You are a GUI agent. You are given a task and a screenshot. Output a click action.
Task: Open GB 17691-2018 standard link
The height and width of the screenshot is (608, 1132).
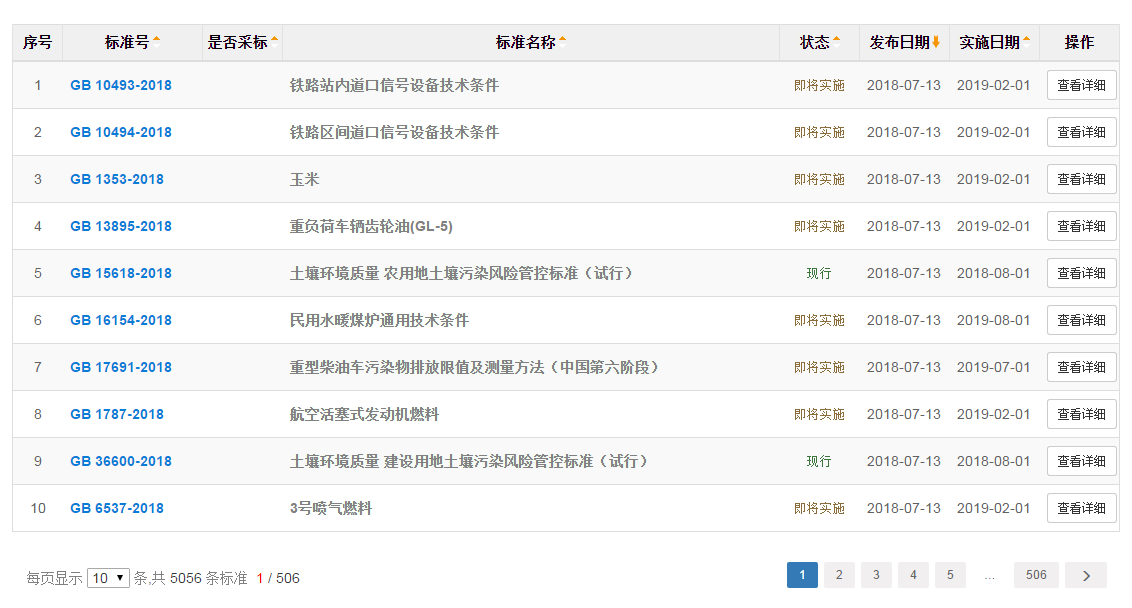tap(121, 367)
